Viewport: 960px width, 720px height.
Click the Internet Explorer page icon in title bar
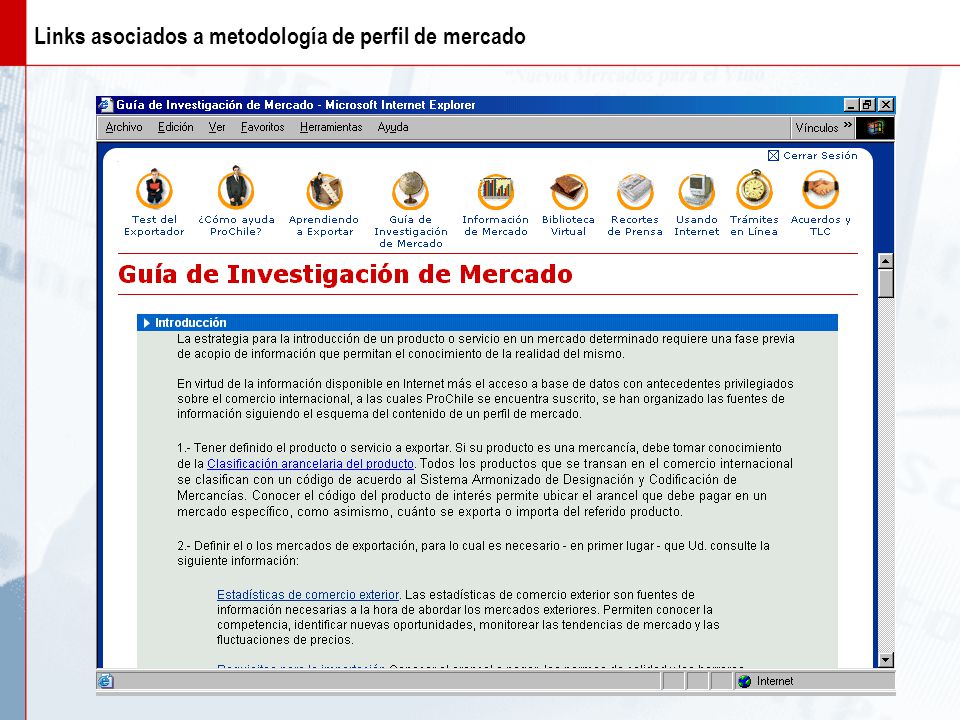[106, 105]
